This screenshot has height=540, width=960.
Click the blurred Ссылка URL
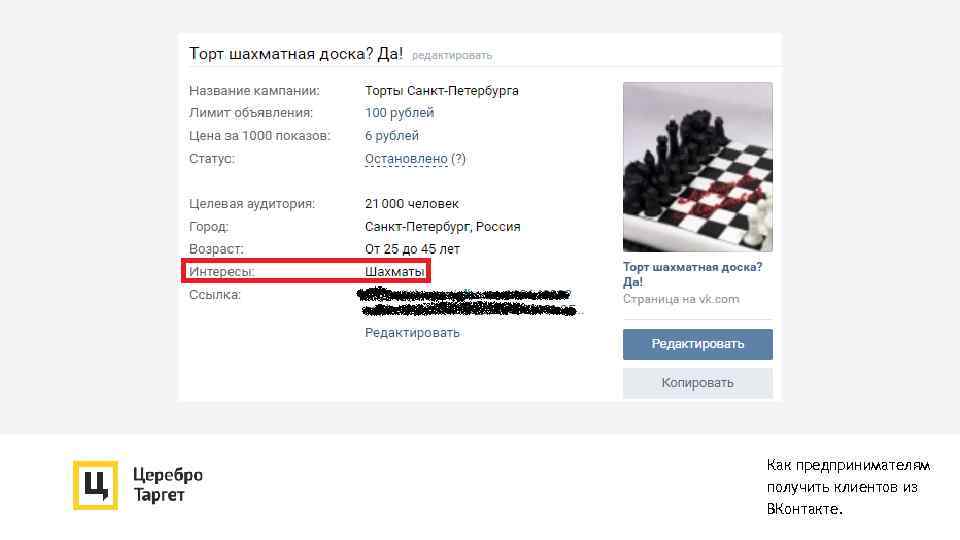coord(468,302)
